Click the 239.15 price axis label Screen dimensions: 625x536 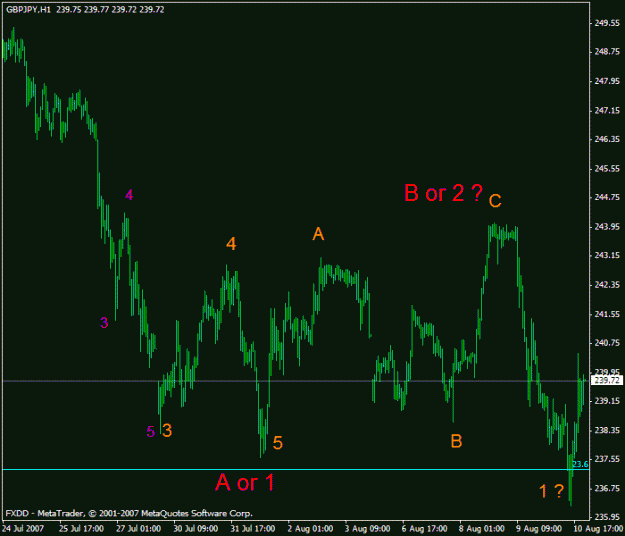click(x=607, y=401)
